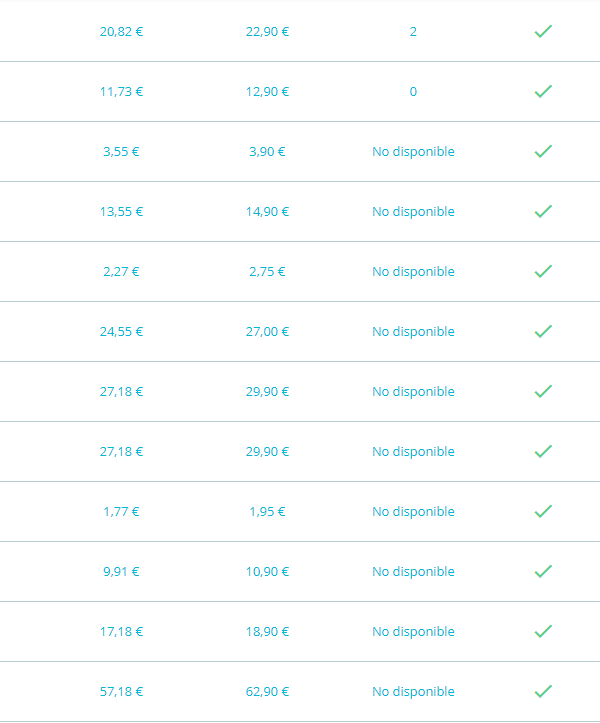The width and height of the screenshot is (600, 723).
Task: Click the quantity 0 in the 11,73 € row
Action: tap(413, 91)
